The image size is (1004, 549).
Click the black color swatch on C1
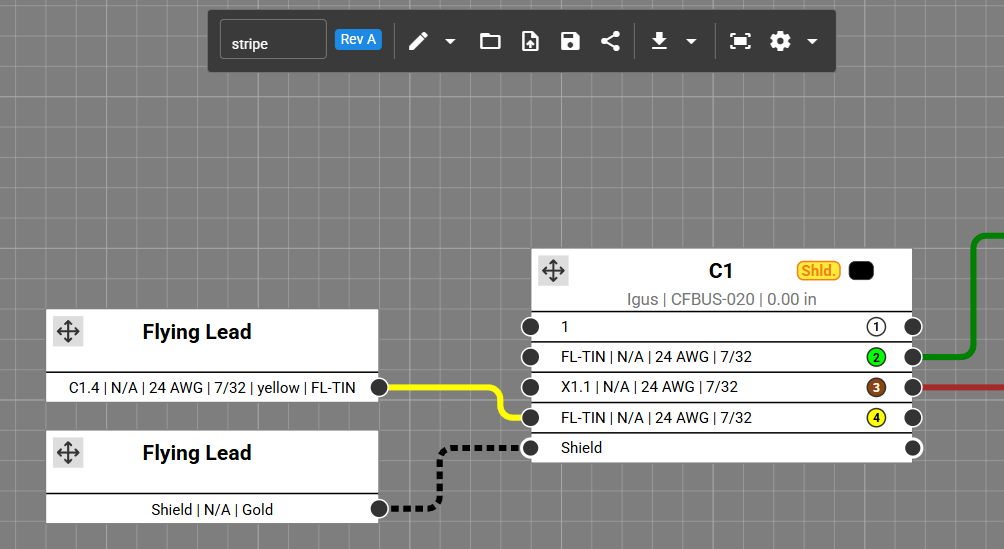pyautogui.click(x=861, y=271)
